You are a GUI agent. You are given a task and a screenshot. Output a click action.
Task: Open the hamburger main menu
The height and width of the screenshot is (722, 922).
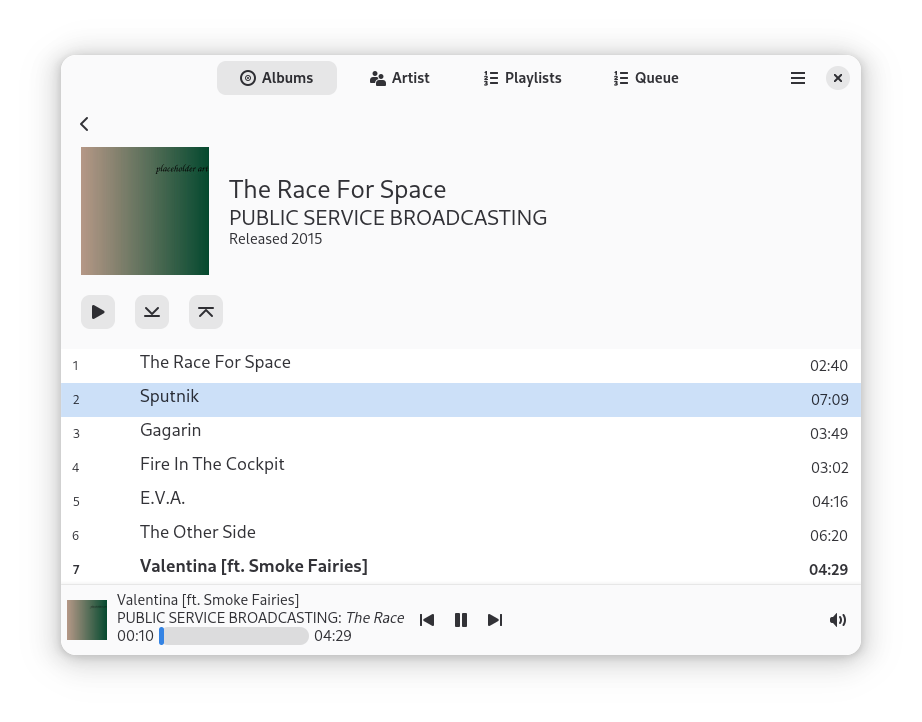pyautogui.click(x=797, y=78)
